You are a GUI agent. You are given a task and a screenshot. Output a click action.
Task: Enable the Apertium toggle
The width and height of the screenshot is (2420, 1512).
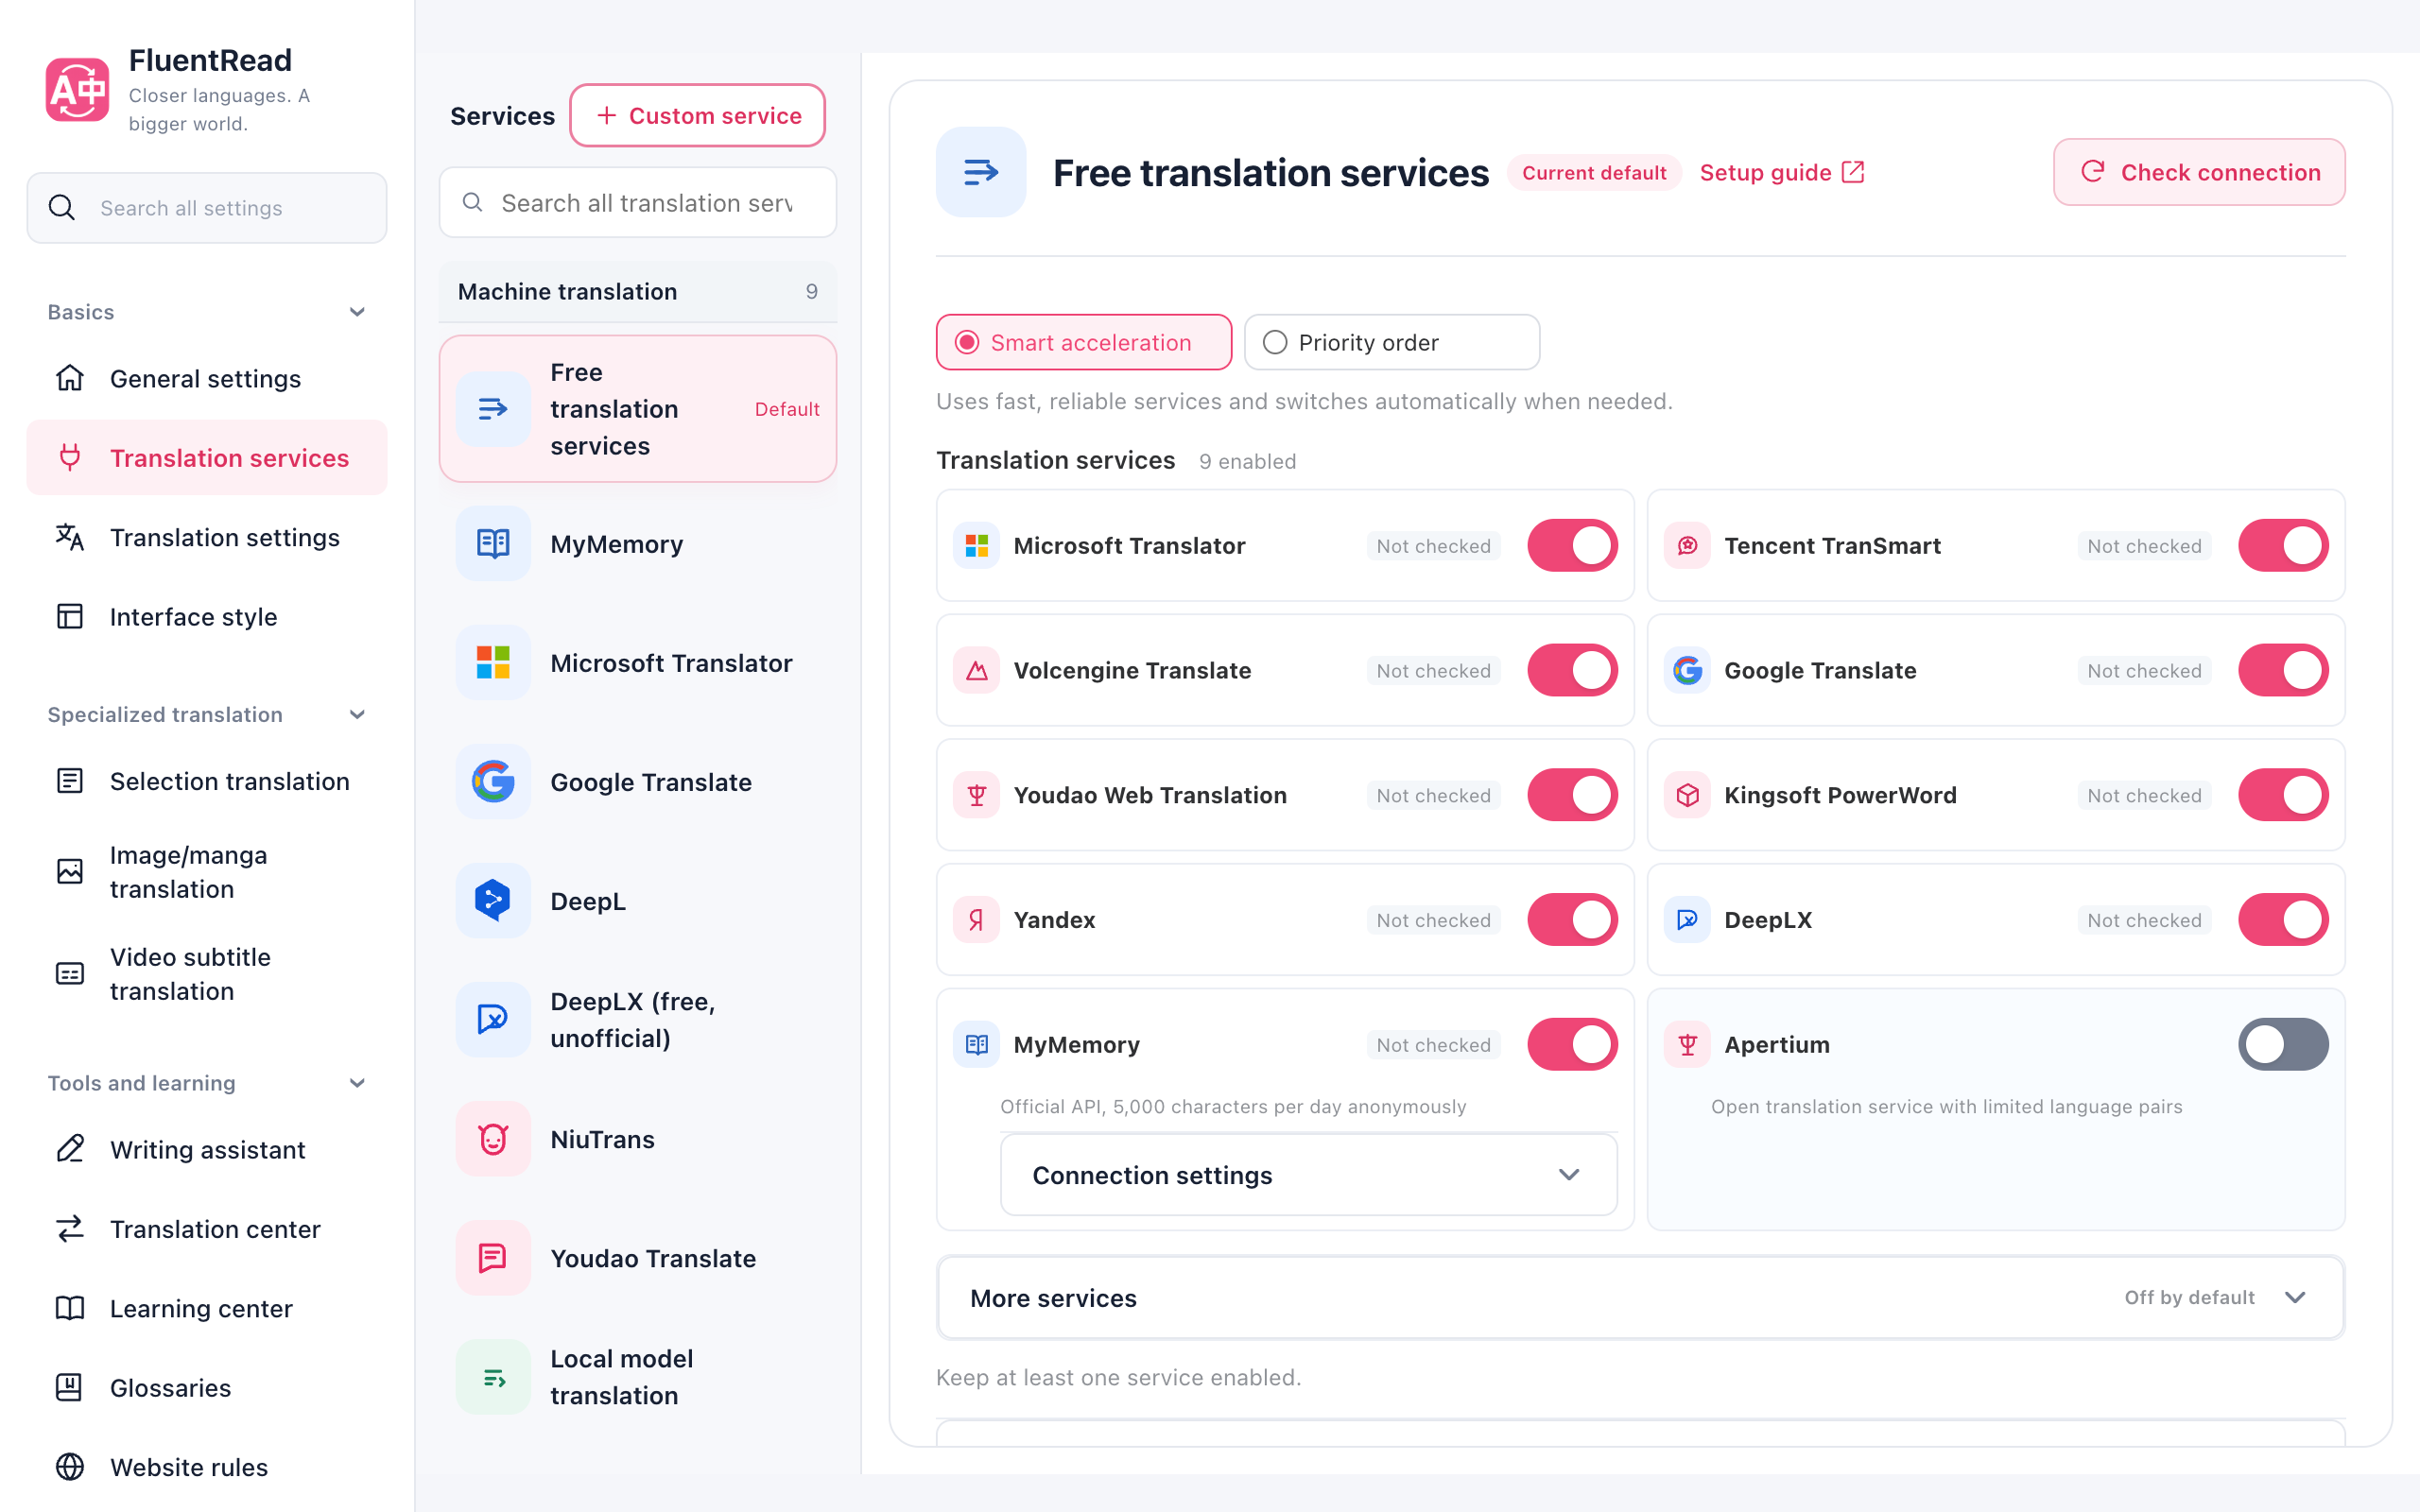coord(2283,1044)
